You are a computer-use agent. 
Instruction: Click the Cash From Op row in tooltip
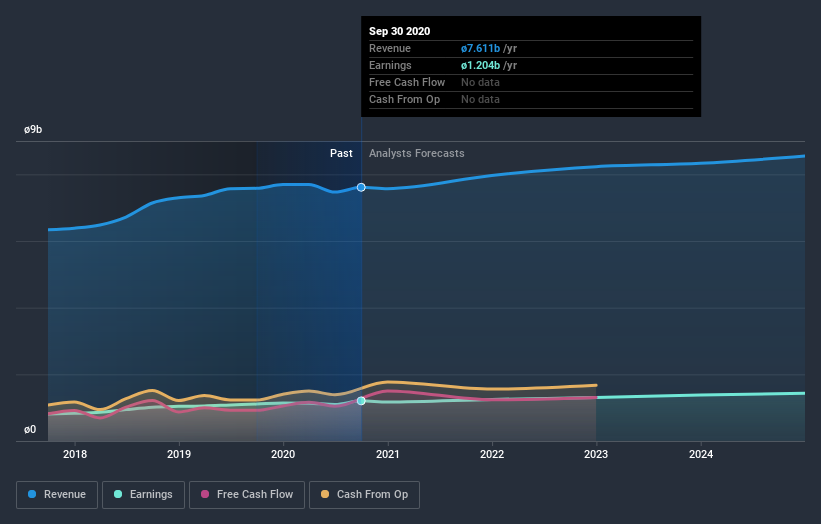531,99
